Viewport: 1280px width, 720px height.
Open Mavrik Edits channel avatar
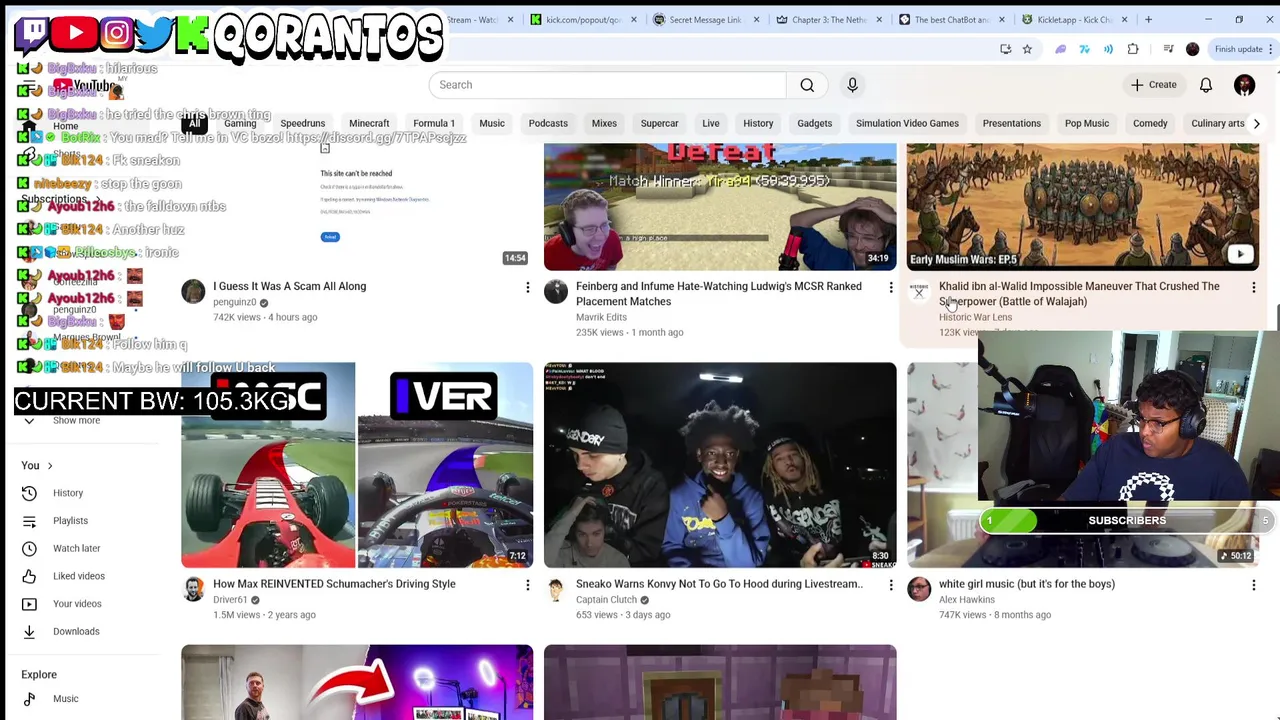click(x=556, y=291)
